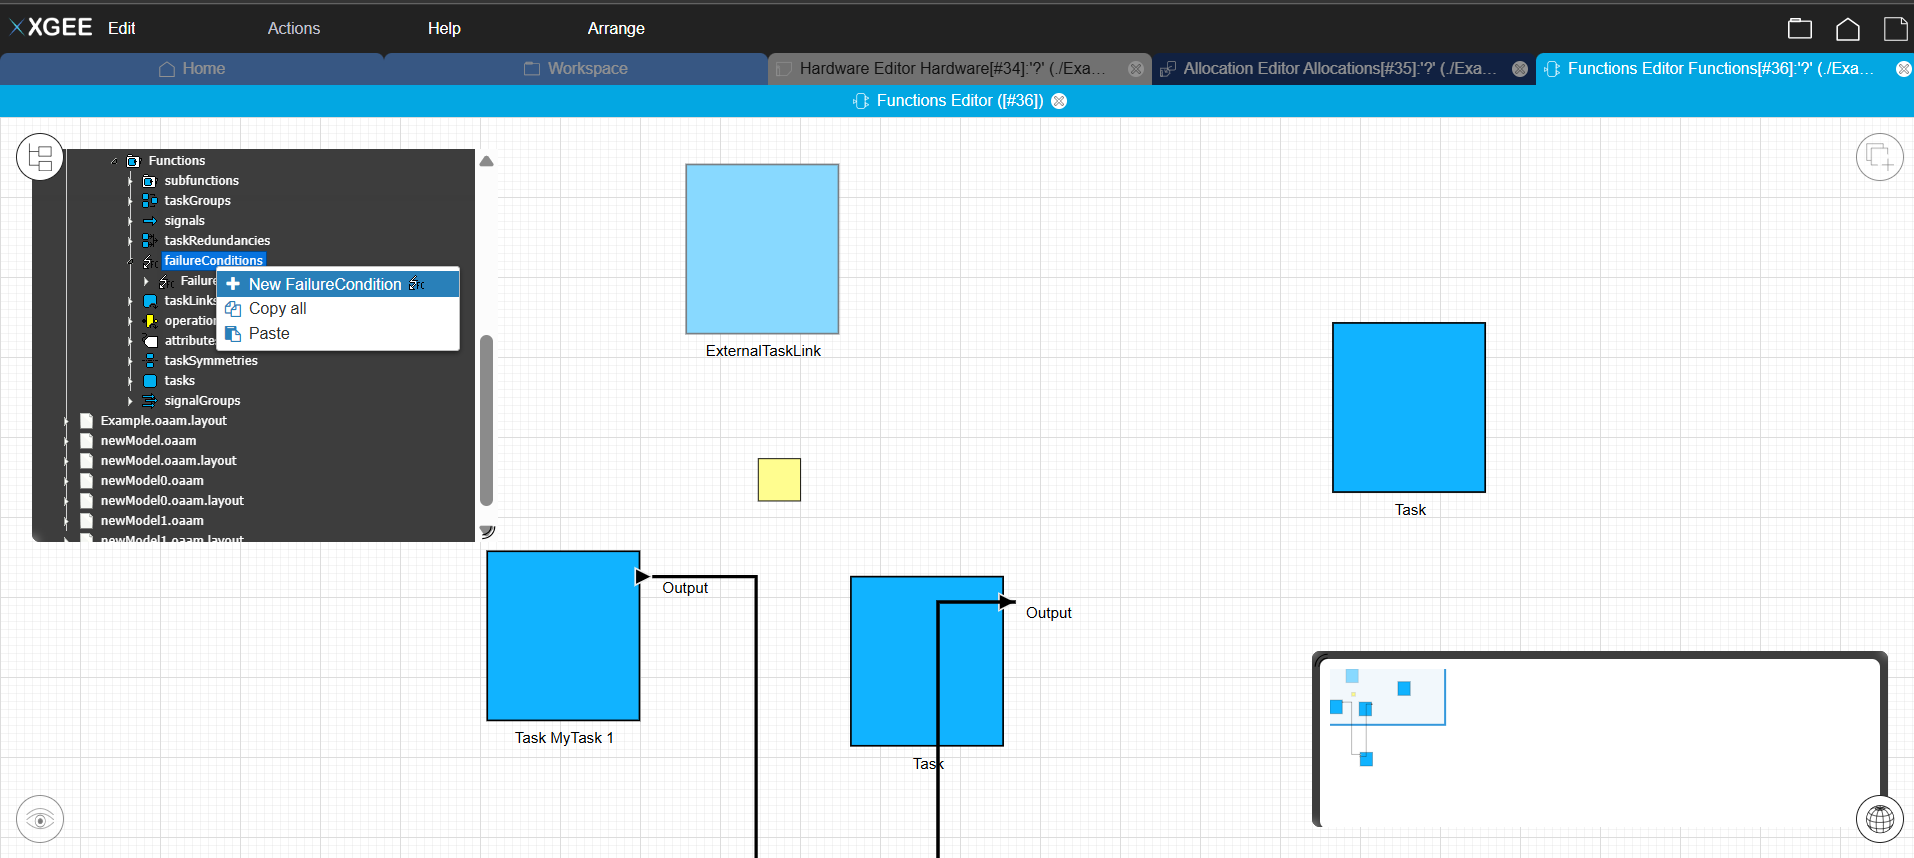Click the new document icon in header
1914x858 pixels.
point(1894,28)
